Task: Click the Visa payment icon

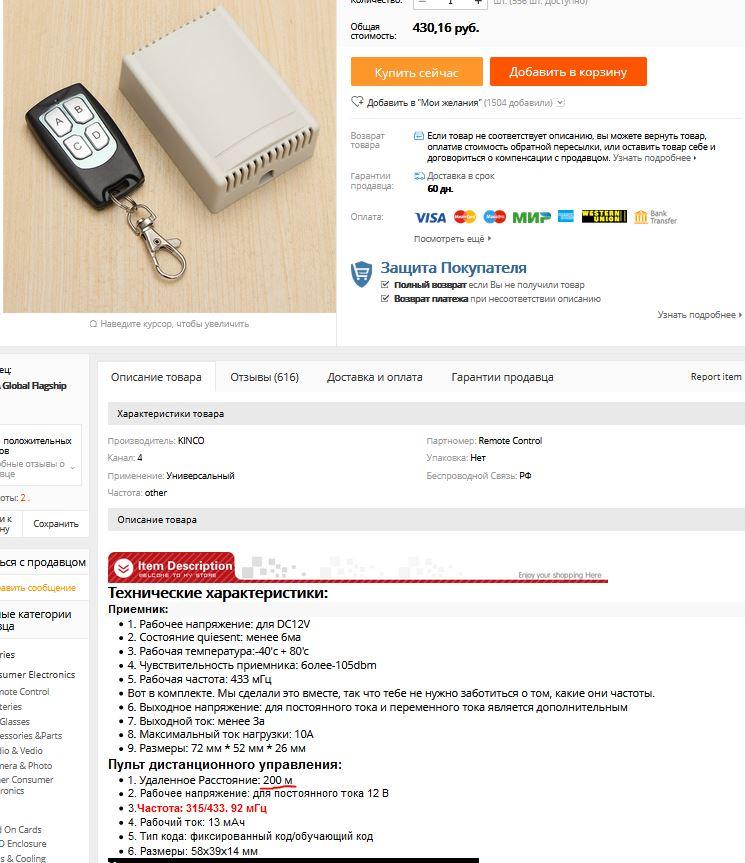Action: coord(430,217)
